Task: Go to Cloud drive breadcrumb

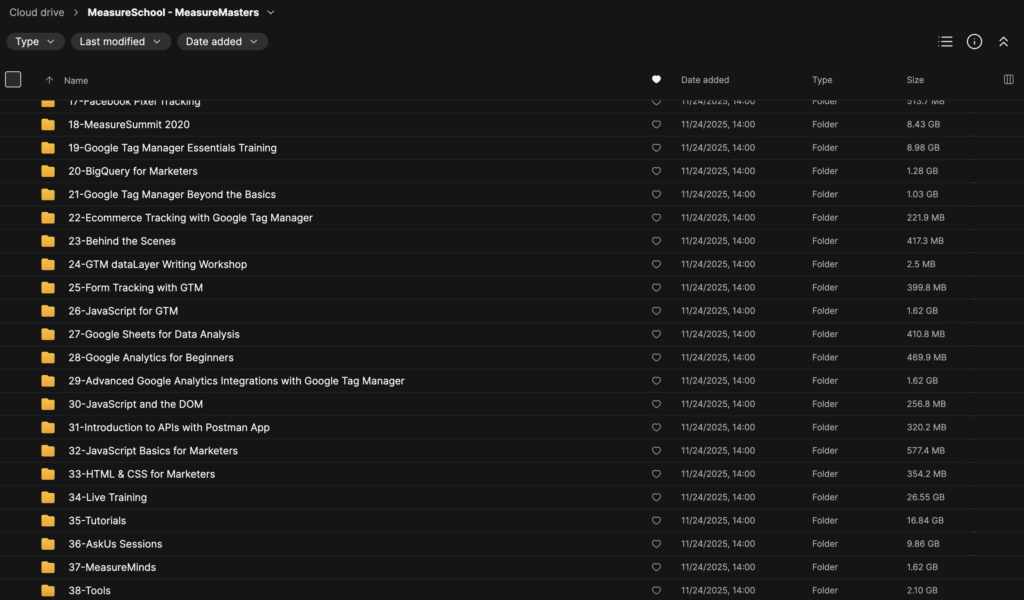Action: [x=37, y=13]
